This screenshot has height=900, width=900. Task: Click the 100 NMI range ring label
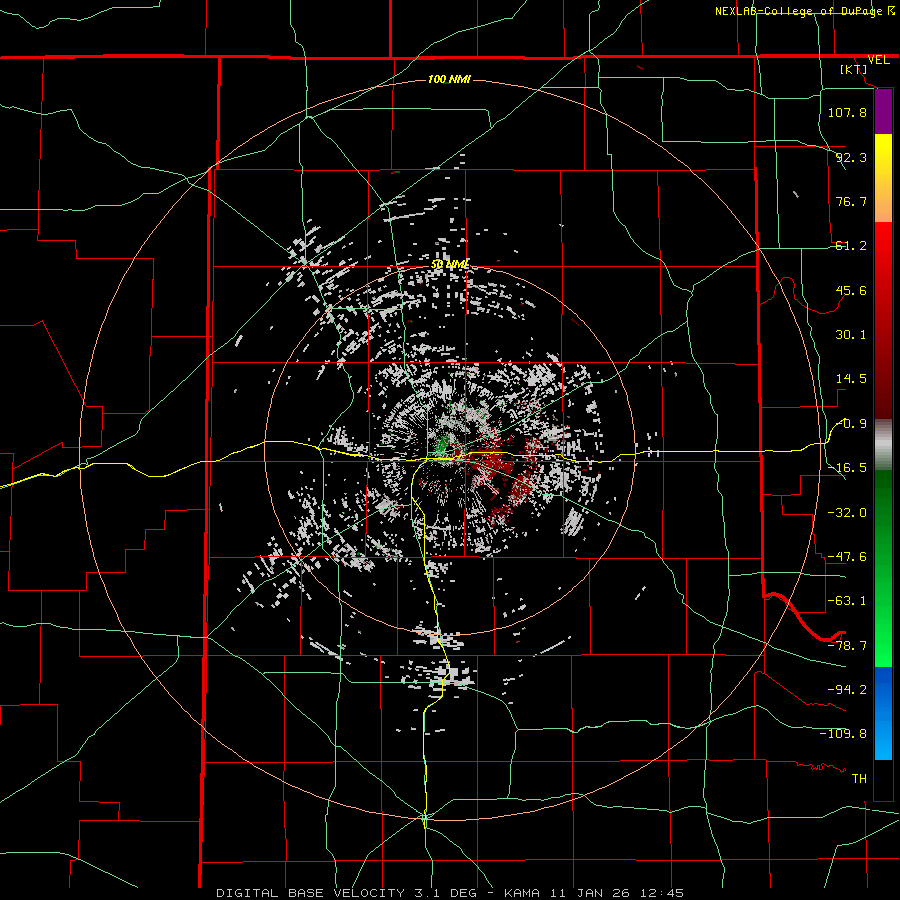pyautogui.click(x=449, y=79)
